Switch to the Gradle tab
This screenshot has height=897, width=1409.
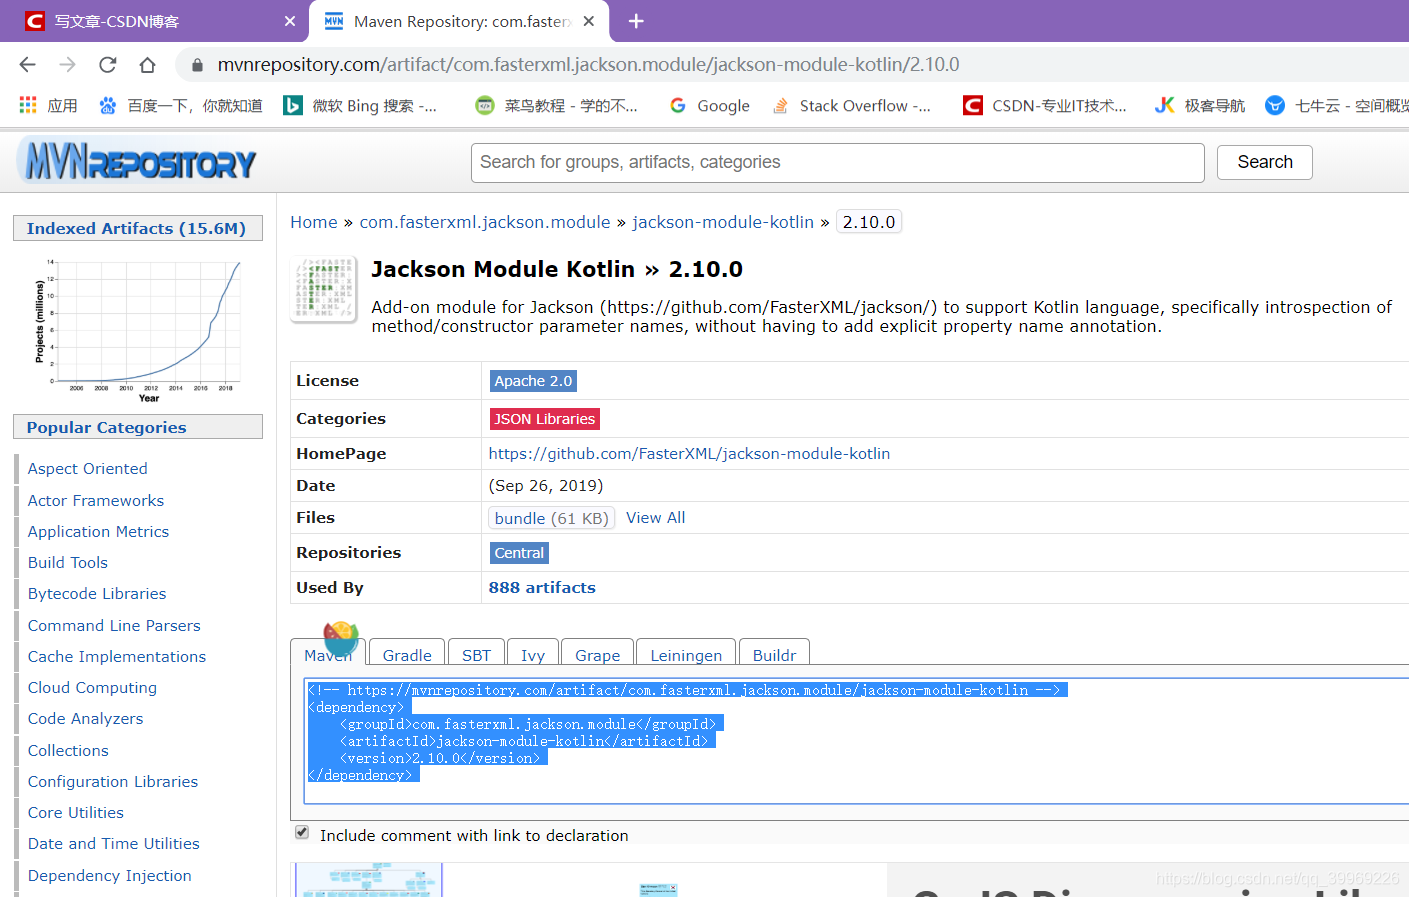click(x=406, y=654)
